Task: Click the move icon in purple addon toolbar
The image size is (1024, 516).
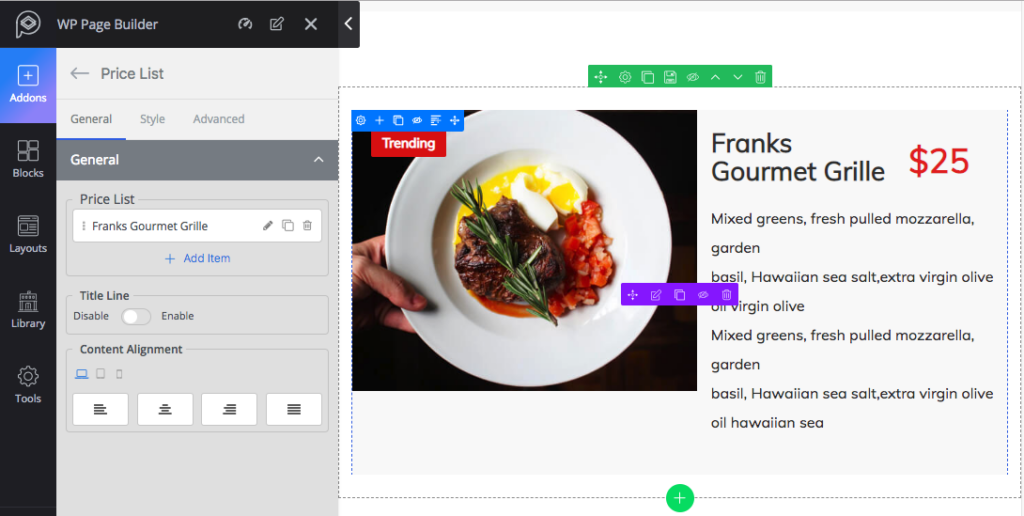Action: [633, 295]
